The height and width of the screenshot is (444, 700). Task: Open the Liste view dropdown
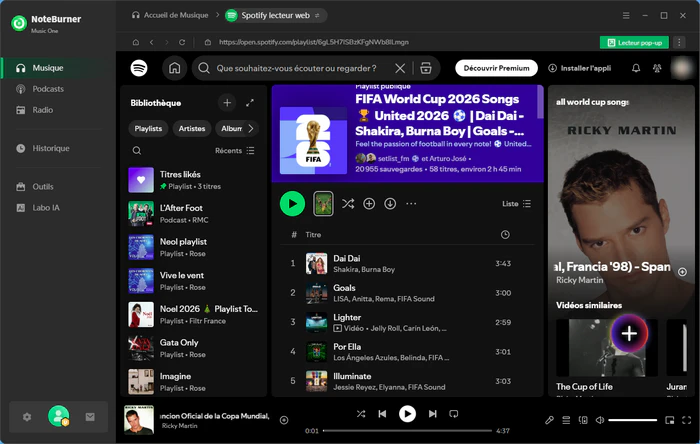tap(517, 204)
